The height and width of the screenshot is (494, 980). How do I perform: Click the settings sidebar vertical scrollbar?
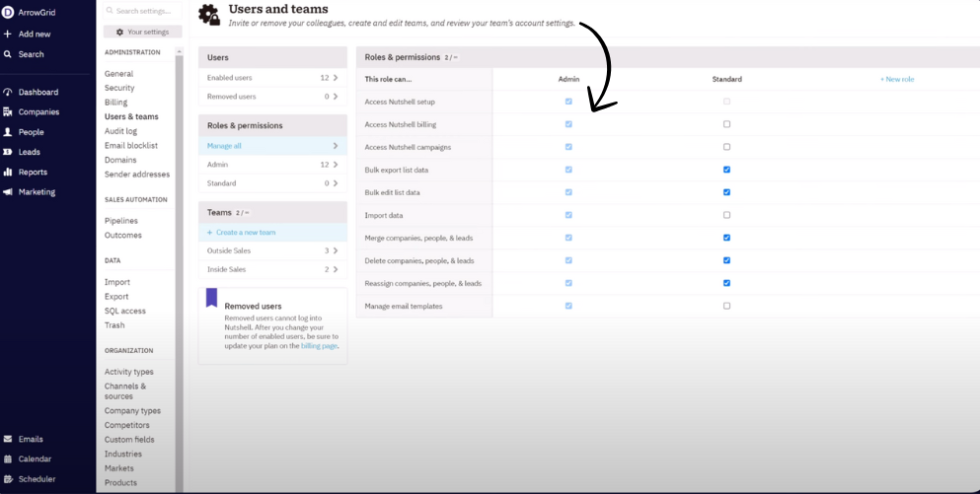179,275
